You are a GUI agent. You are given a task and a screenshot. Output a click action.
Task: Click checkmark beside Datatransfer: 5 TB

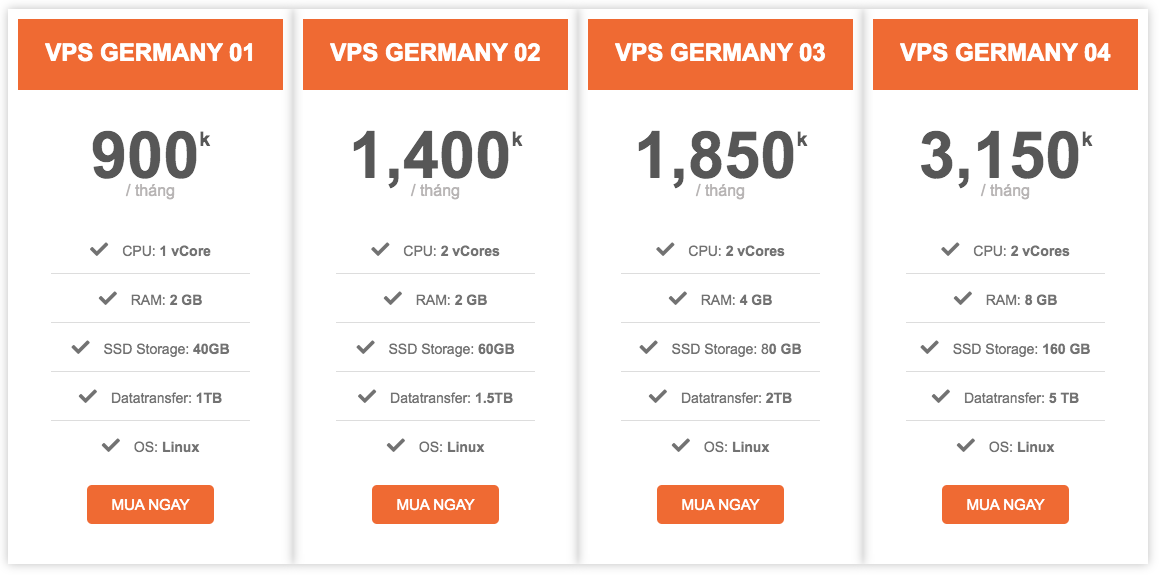point(940,397)
